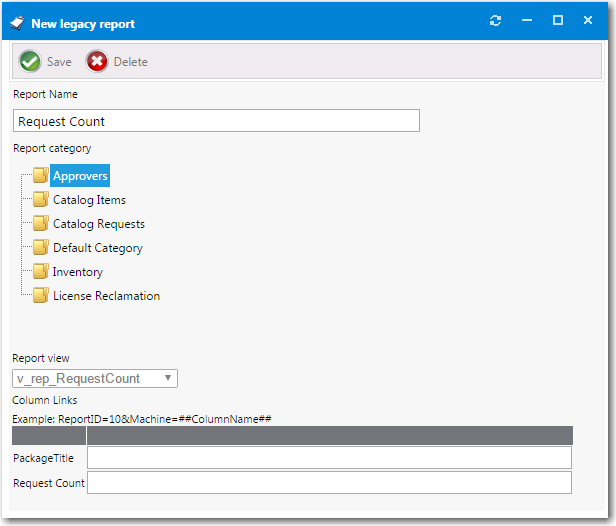Image resolution: width=616 pixels, height=526 pixels.
Task: Maximize the New legacy report window
Action: click(558, 21)
